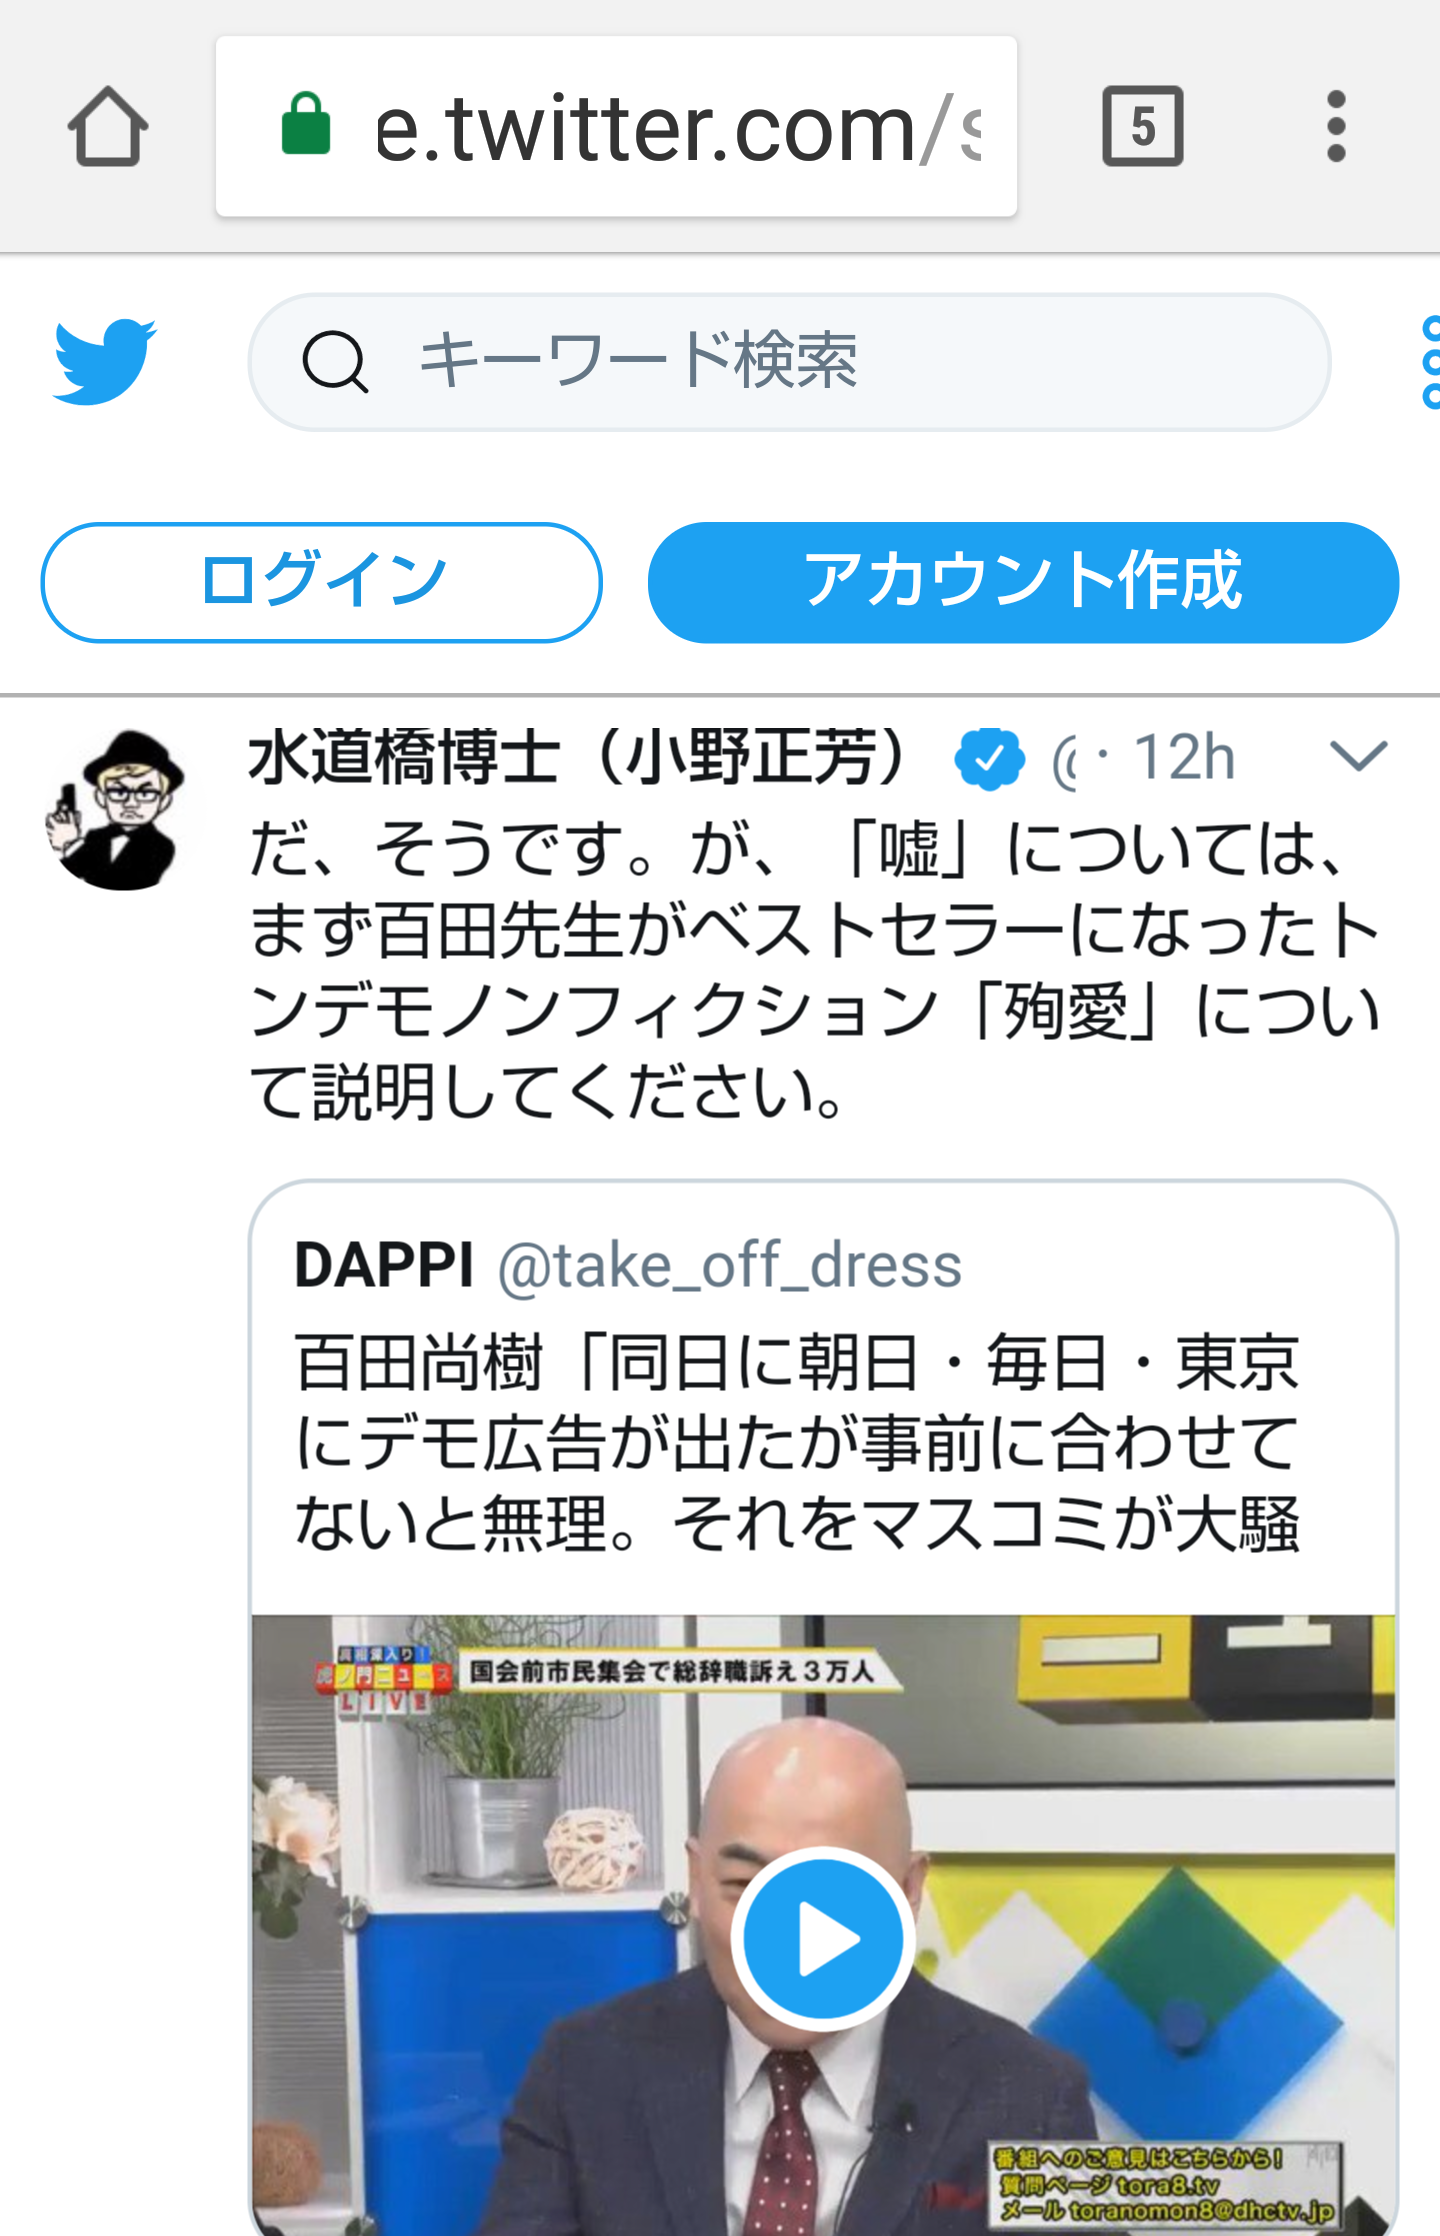Tap the browser home icon
This screenshot has width=1440, height=2236.
(108, 127)
